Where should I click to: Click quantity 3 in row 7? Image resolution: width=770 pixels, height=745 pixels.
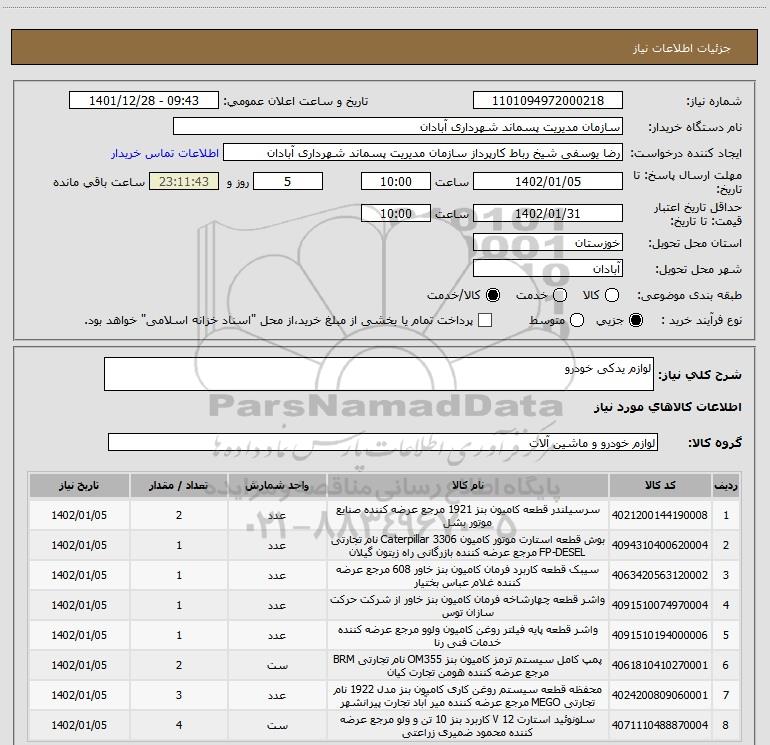pyautogui.click(x=179, y=695)
